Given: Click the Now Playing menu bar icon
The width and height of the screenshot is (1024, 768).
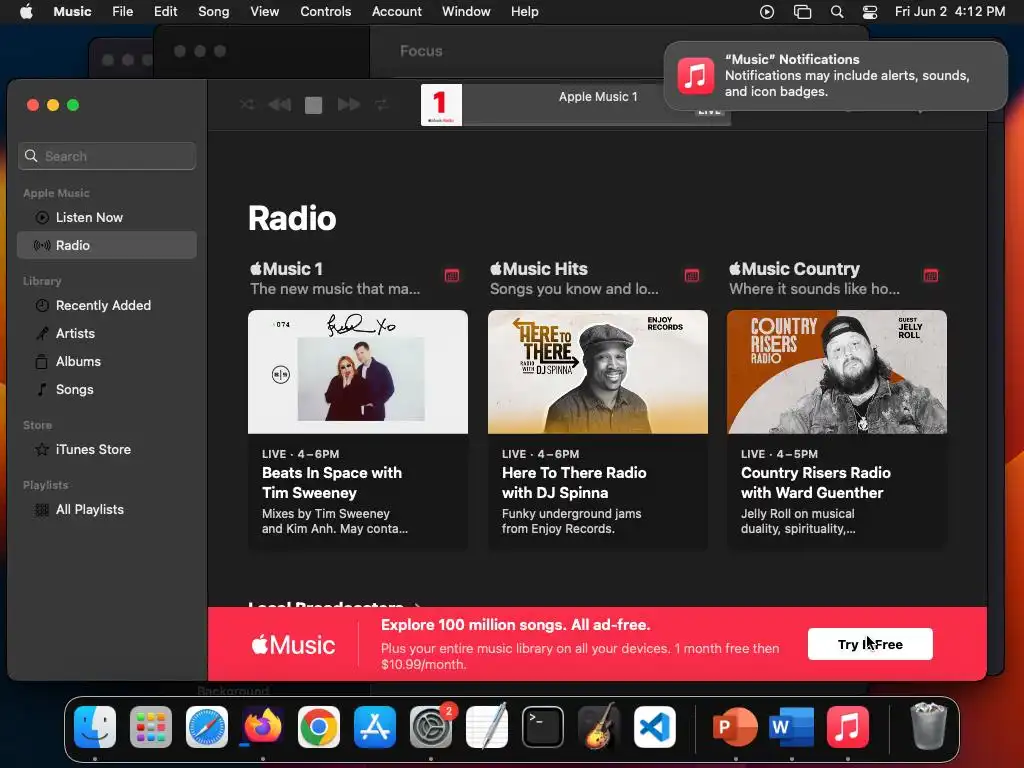Looking at the screenshot, I should coord(767,12).
